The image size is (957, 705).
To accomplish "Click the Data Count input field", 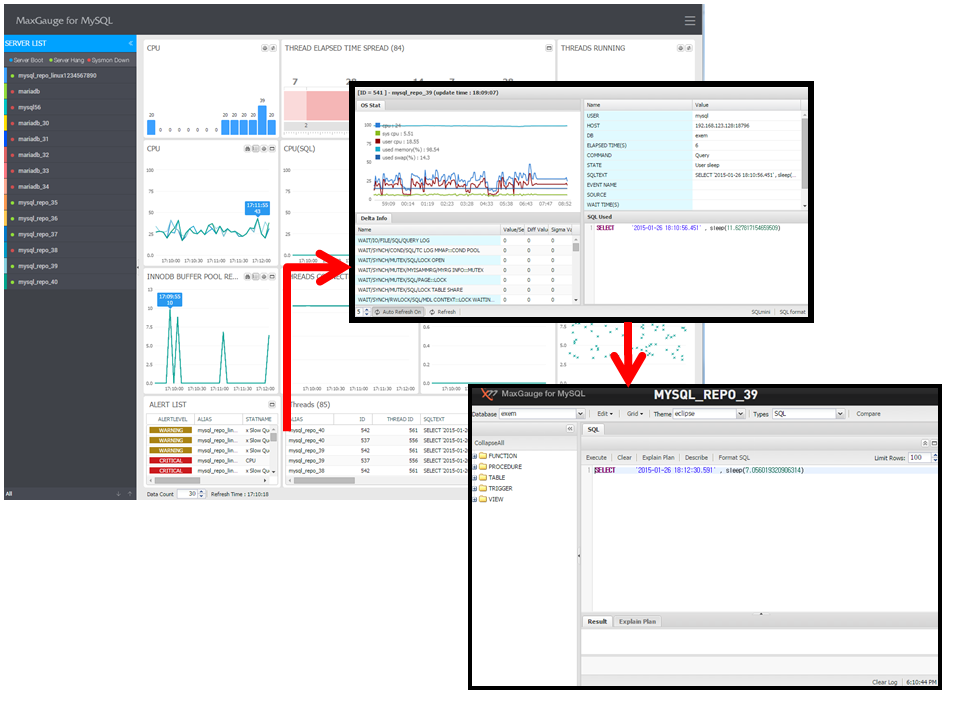I will (x=187, y=494).
